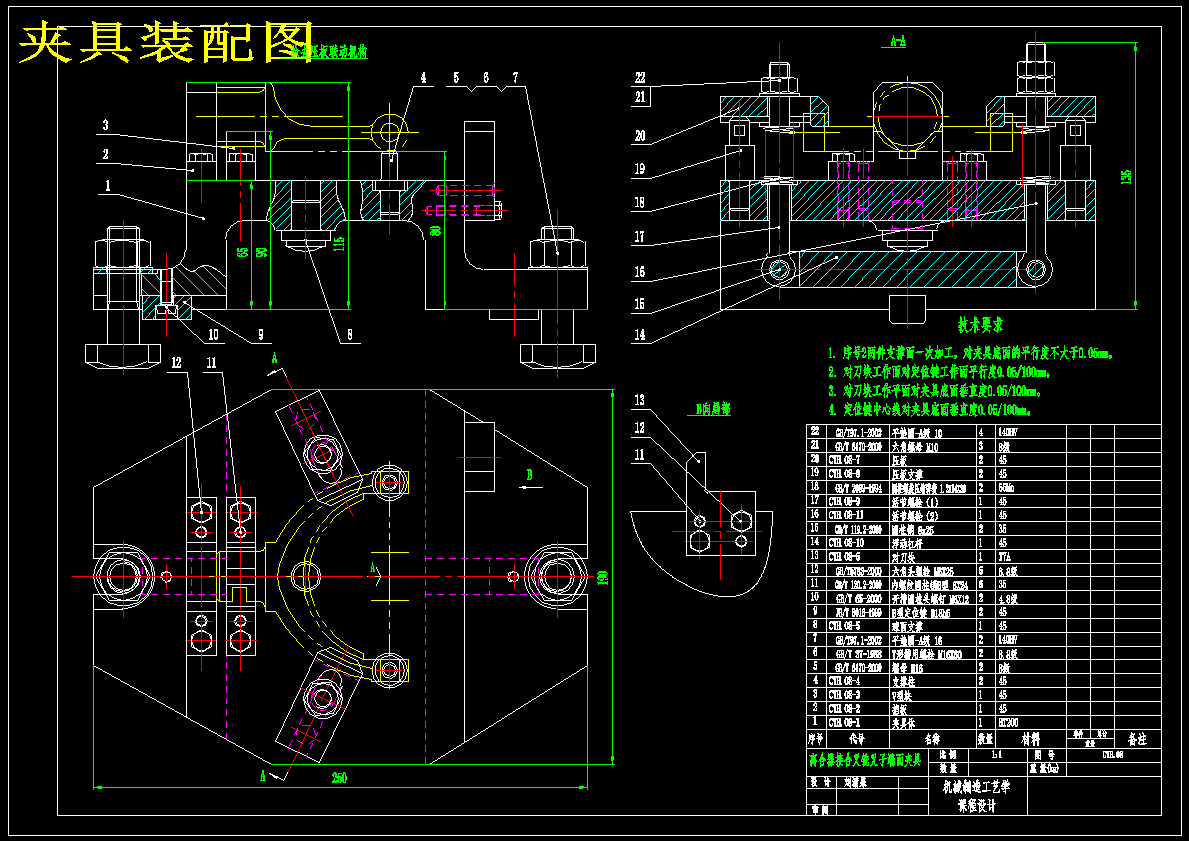Click the 课程设计 text
The width and height of the screenshot is (1189, 841).
pos(977,805)
